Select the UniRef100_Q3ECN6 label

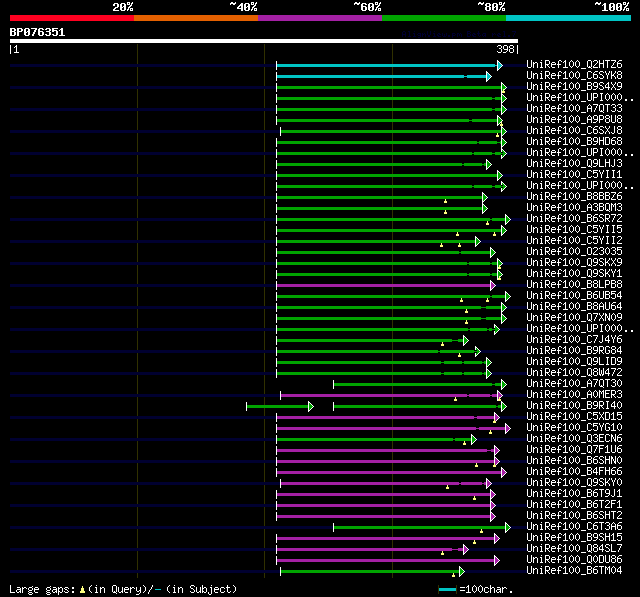tap(574, 439)
